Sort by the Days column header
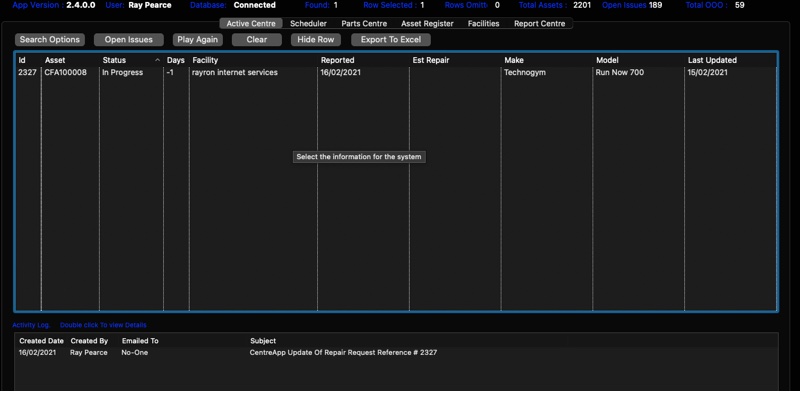 pos(176,60)
